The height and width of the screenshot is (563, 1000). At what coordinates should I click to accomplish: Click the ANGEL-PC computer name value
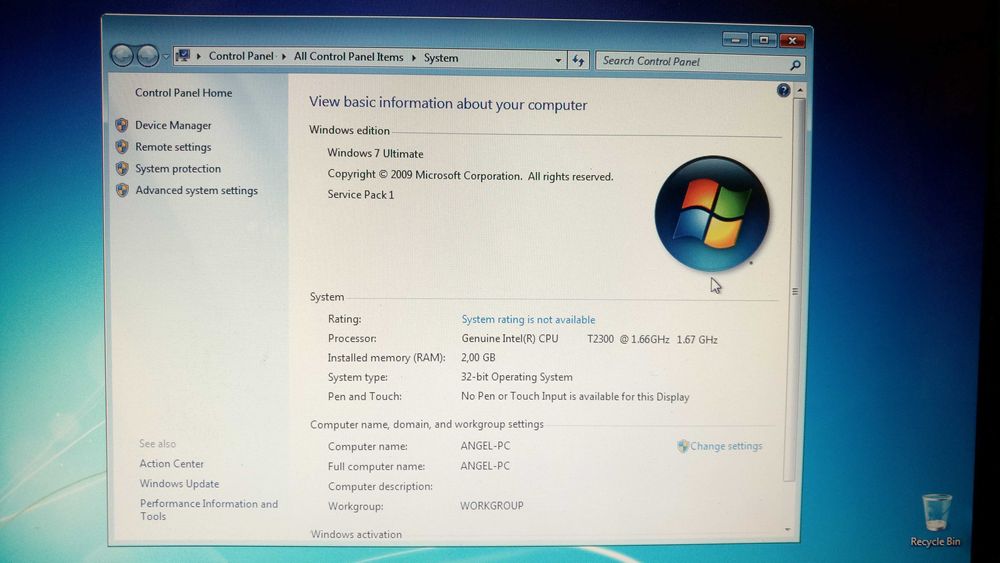point(485,446)
